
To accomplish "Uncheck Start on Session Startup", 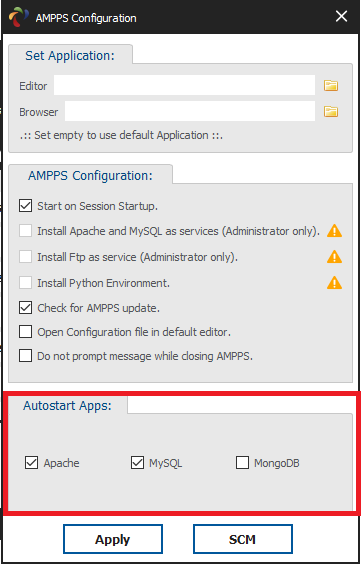I will [26, 206].
